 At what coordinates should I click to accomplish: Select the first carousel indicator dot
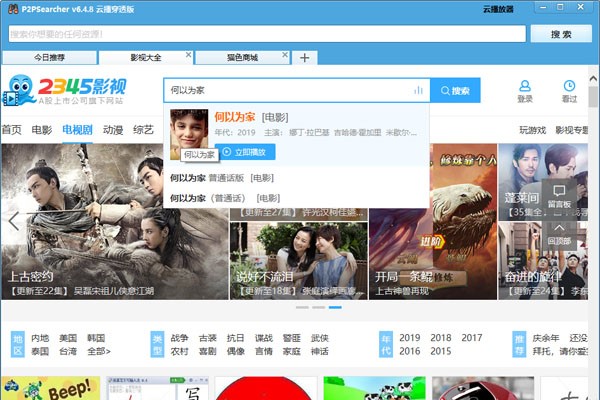(302, 307)
